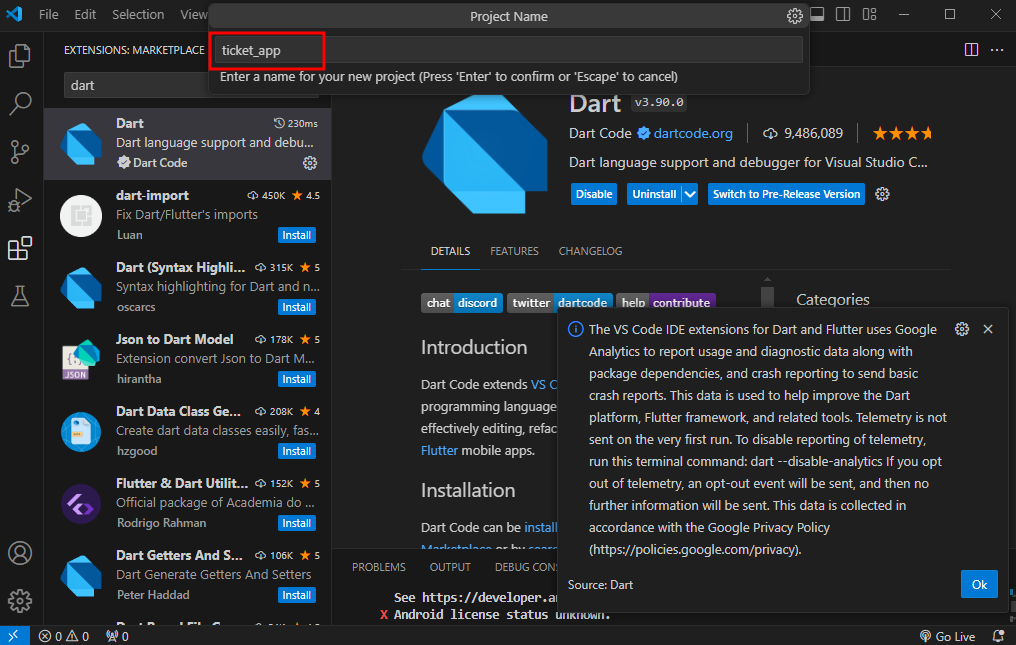Open the File menu
The width and height of the screenshot is (1016, 645).
pyautogui.click(x=49, y=14)
